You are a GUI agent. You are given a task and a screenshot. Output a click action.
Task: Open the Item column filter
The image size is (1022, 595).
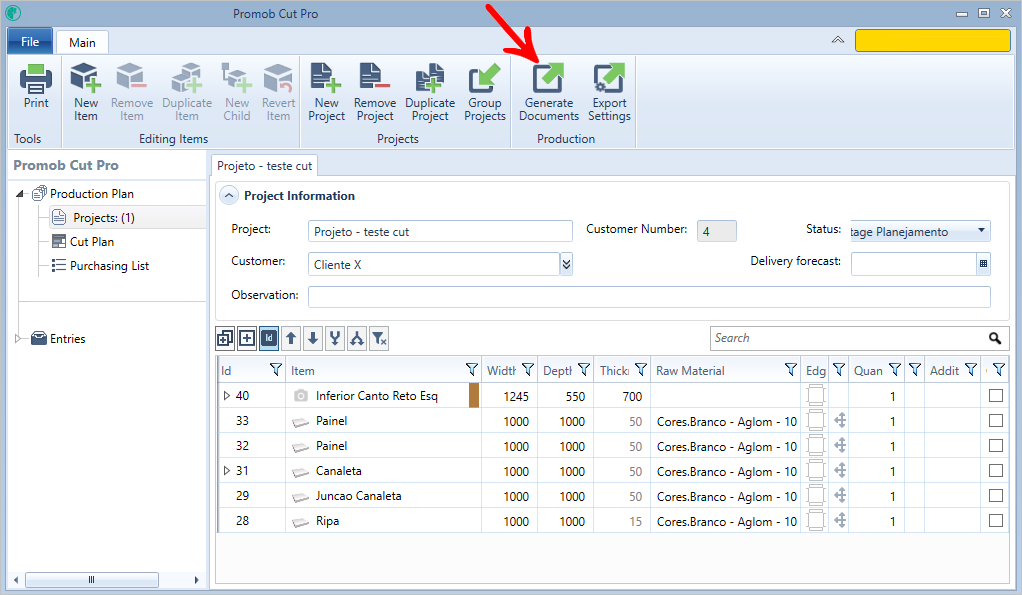click(473, 370)
